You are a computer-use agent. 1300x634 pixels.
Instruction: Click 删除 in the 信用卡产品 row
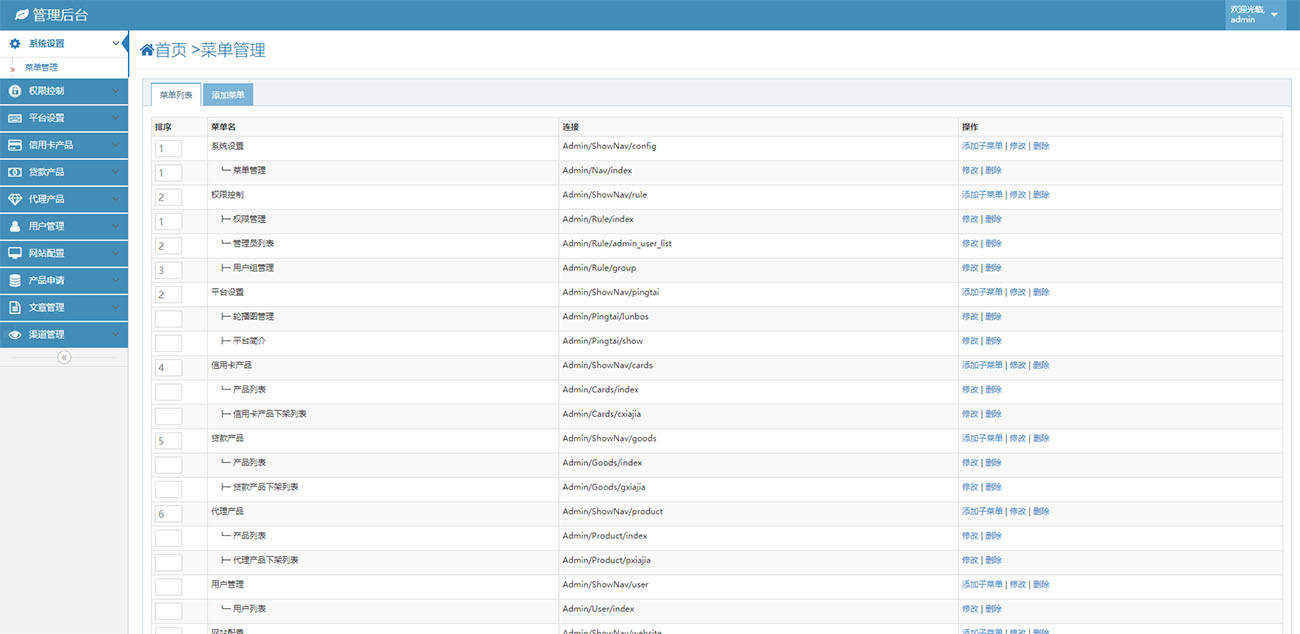pyautogui.click(x=1041, y=365)
